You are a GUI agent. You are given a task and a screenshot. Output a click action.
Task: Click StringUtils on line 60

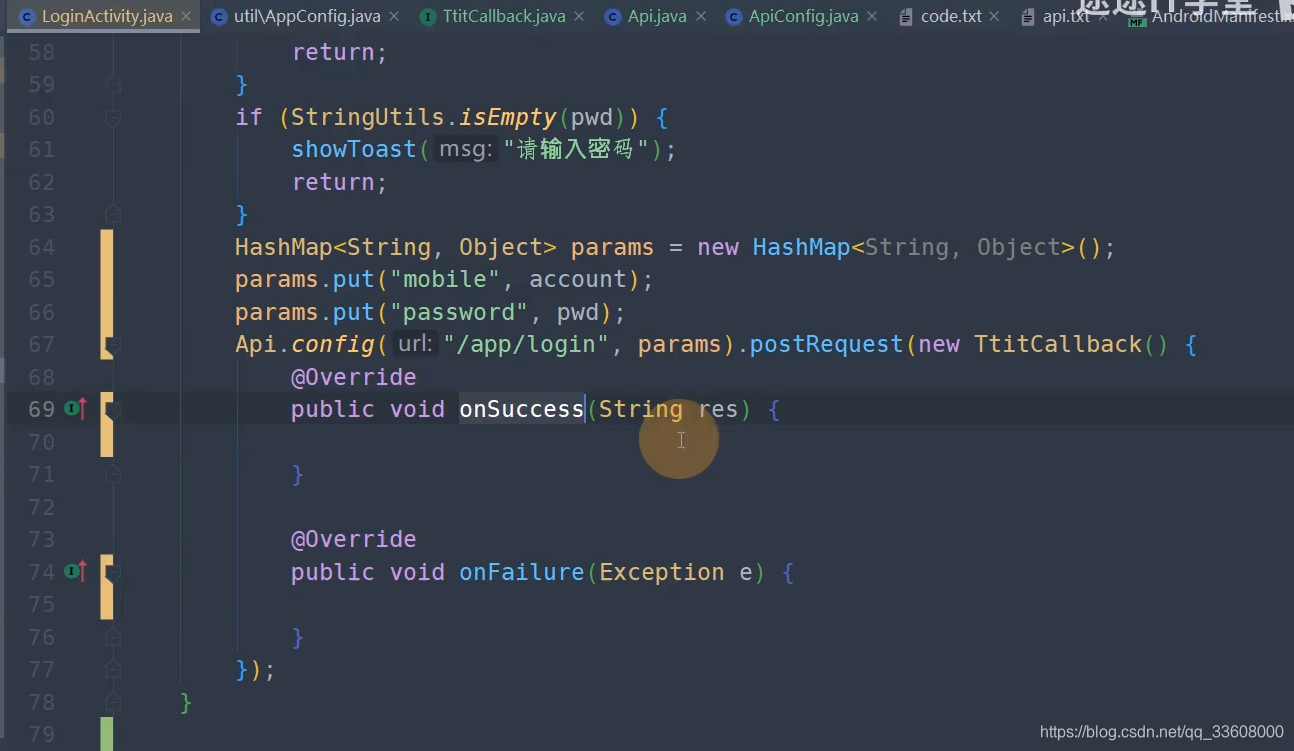368,117
